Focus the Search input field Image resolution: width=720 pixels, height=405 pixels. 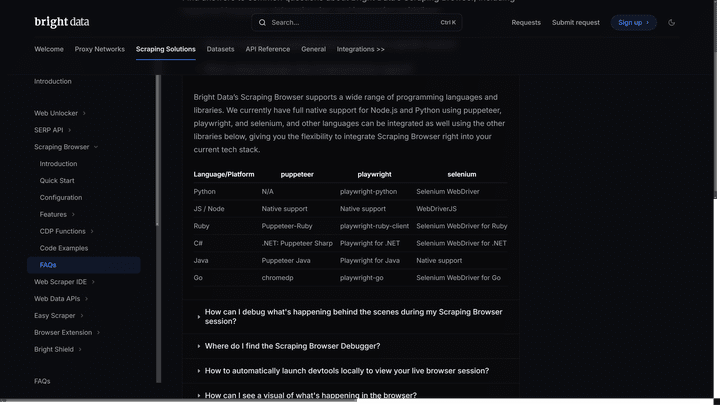click(x=356, y=22)
